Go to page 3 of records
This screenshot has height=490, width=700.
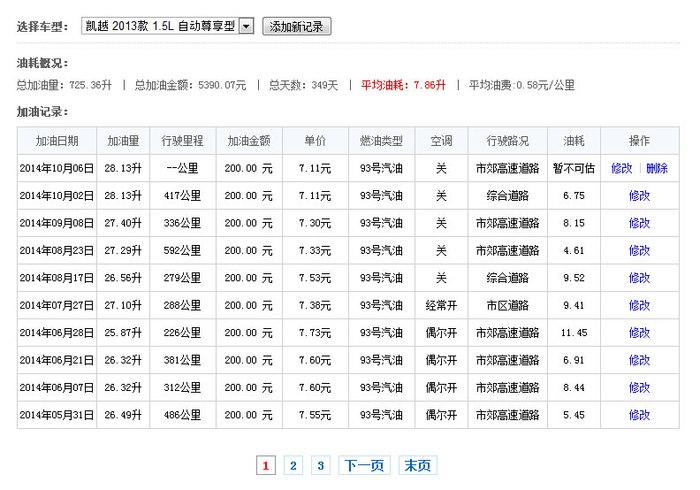[x=320, y=465]
